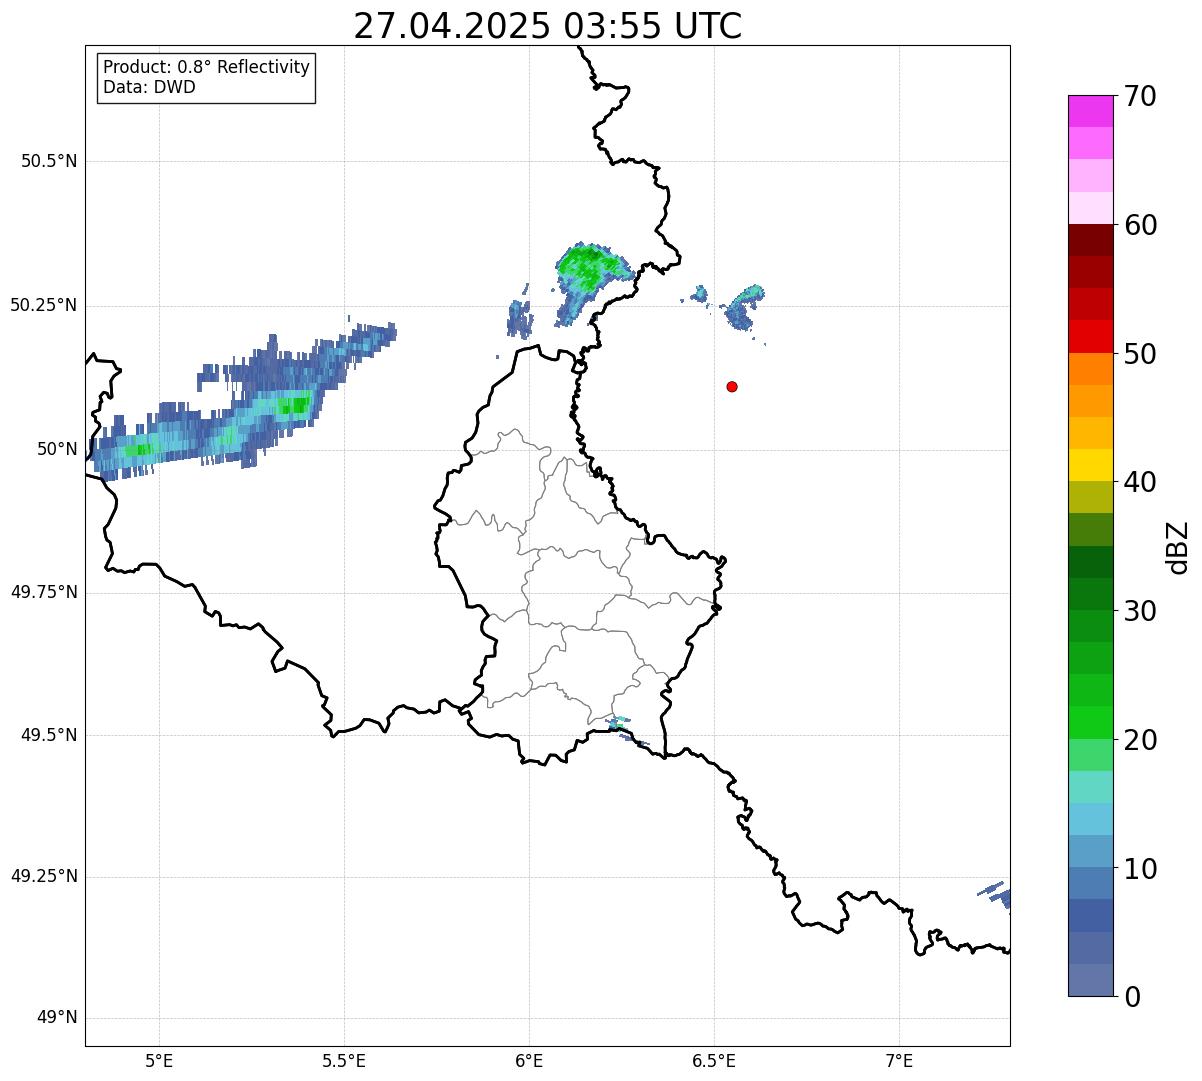Image resolution: width=1202 pixels, height=1081 pixels.
Task: Click the latitude label 49.5°N
Action: [49, 735]
